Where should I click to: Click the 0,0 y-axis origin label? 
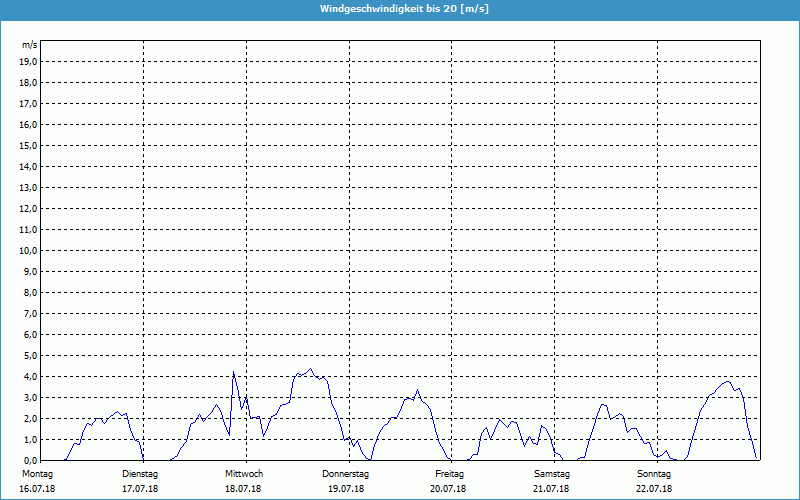coord(30,461)
